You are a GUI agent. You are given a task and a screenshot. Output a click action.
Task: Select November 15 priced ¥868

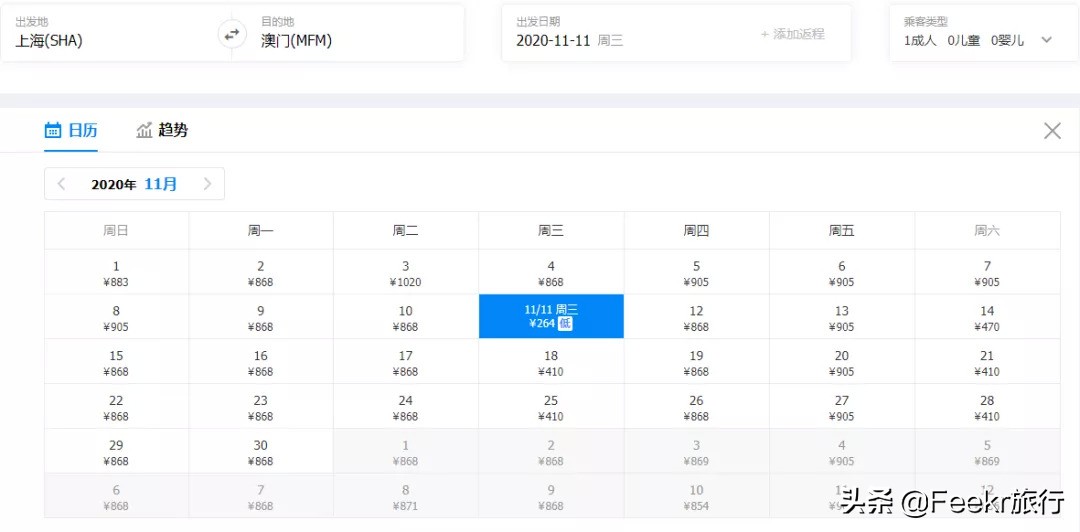pos(116,362)
